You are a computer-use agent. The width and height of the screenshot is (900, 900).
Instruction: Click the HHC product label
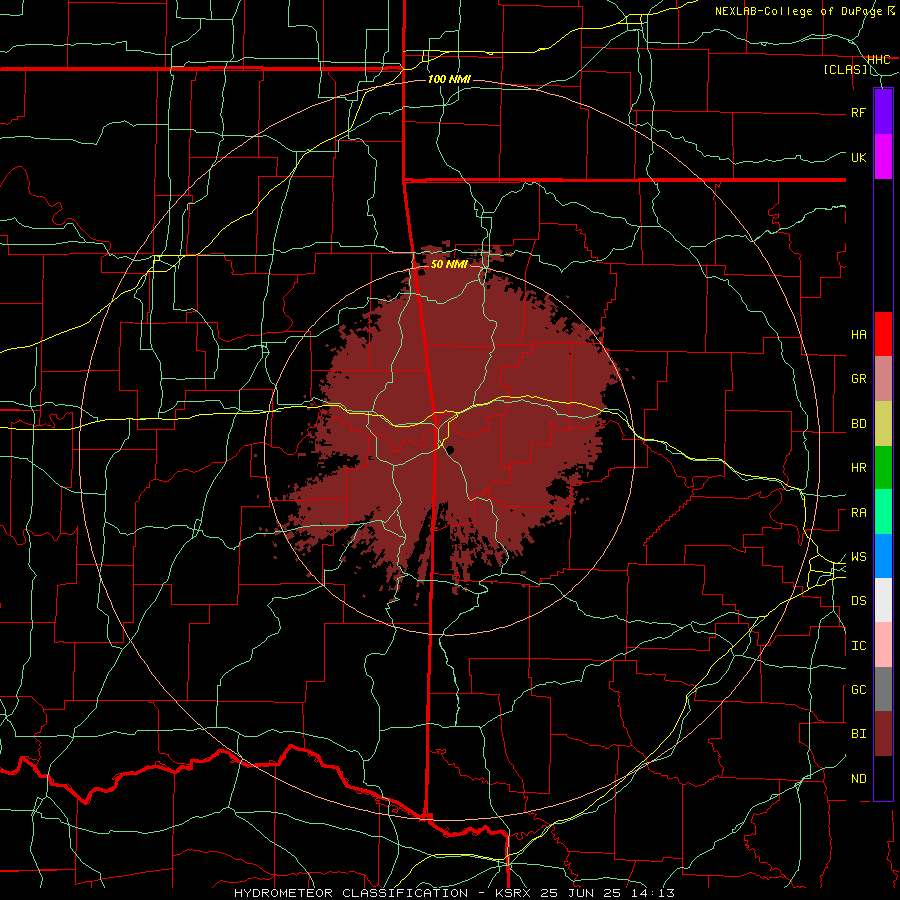point(878,60)
